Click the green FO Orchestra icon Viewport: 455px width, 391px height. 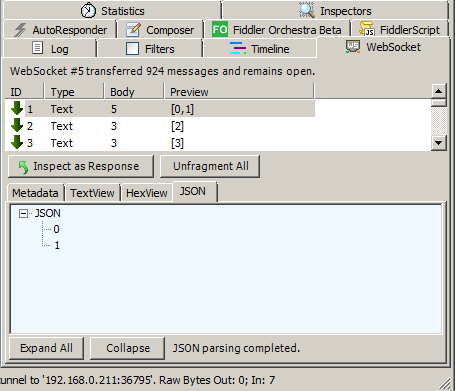click(x=220, y=30)
